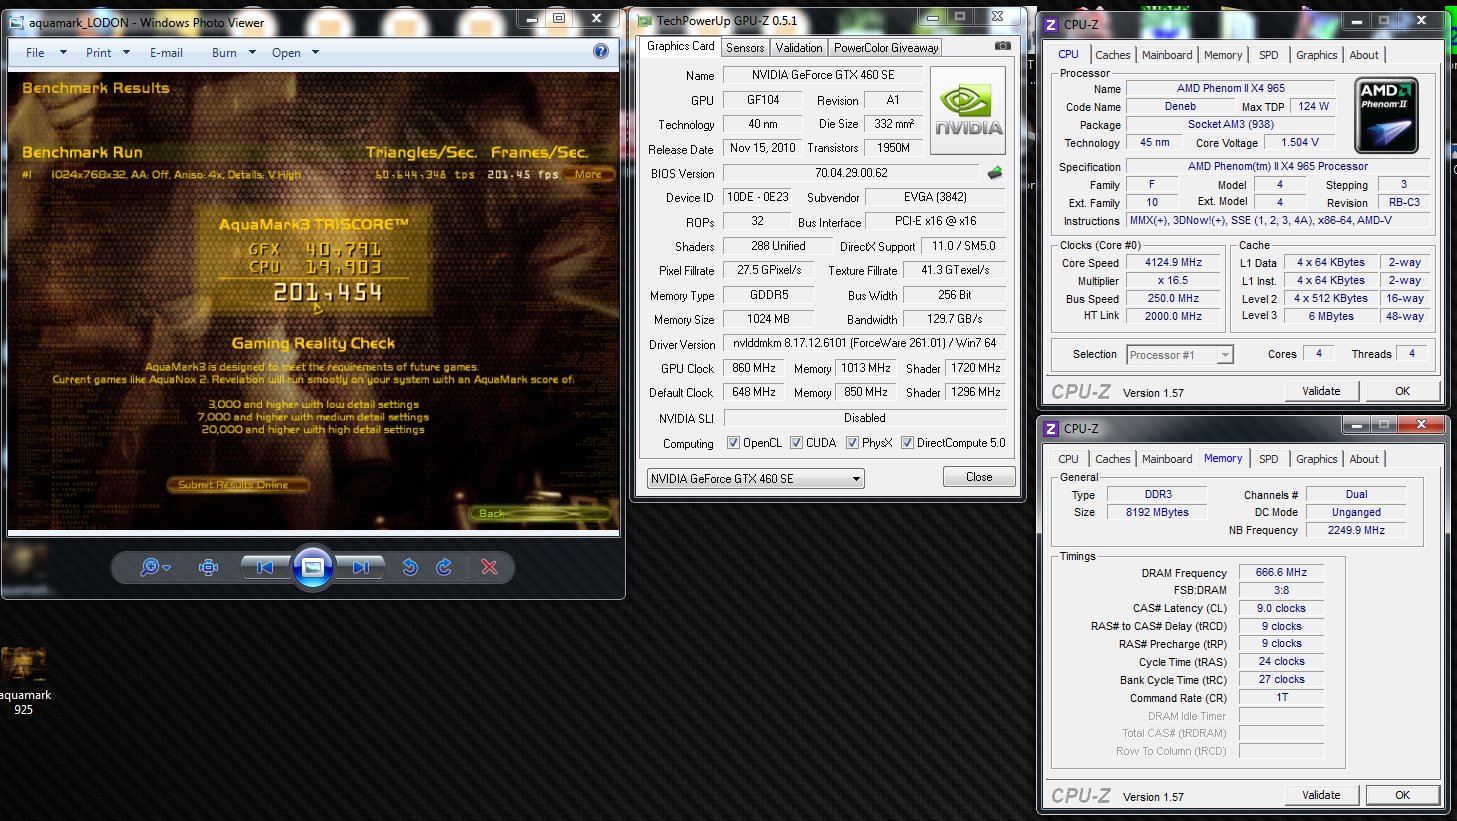Click the 201,454 TRISCORE total score

coord(328,292)
